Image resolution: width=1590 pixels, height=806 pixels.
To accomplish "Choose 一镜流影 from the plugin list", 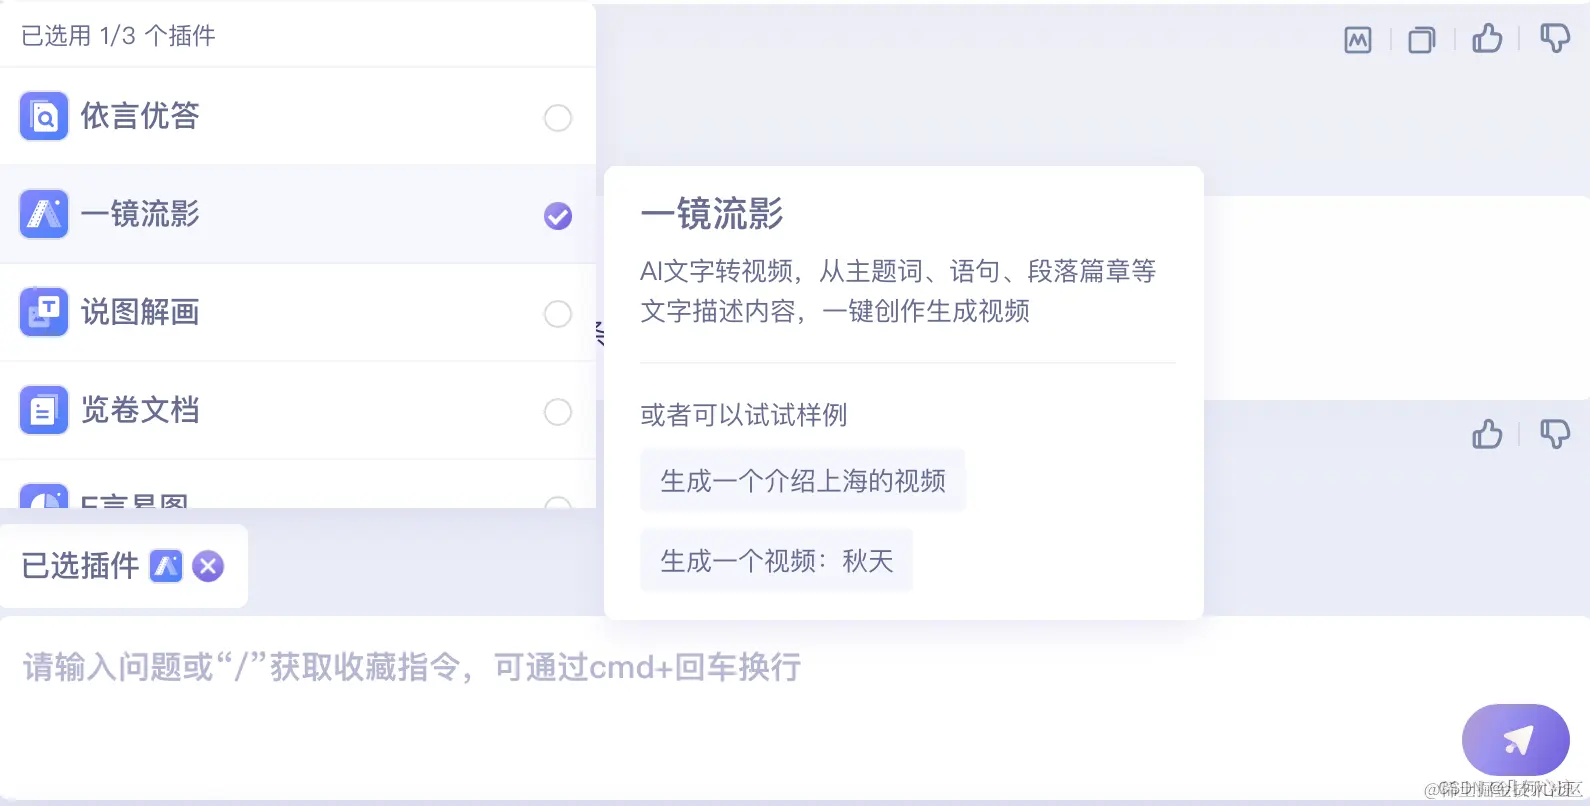I will (x=140, y=214).
